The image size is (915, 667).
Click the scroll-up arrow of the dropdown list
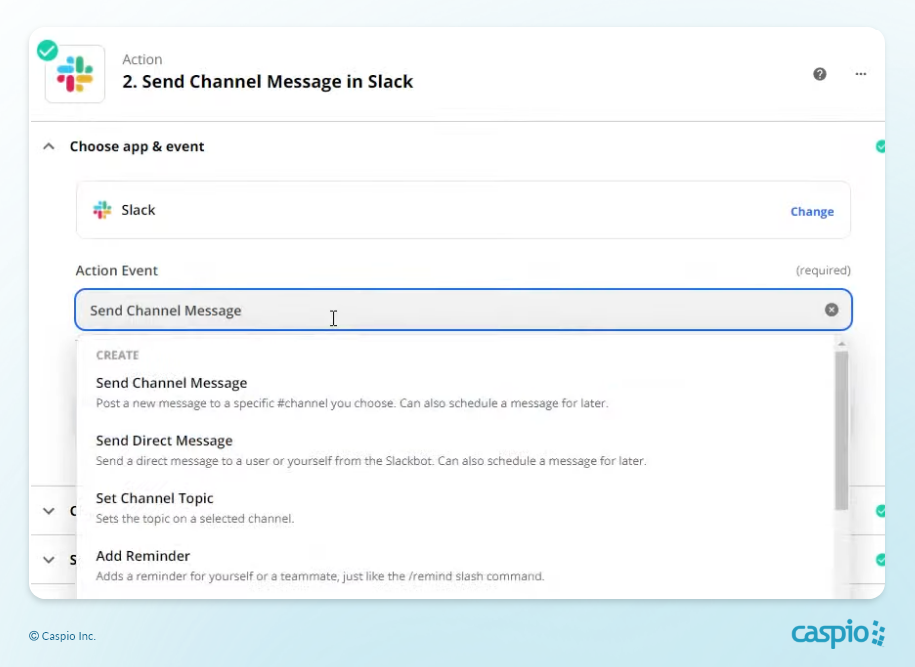[x=841, y=342]
